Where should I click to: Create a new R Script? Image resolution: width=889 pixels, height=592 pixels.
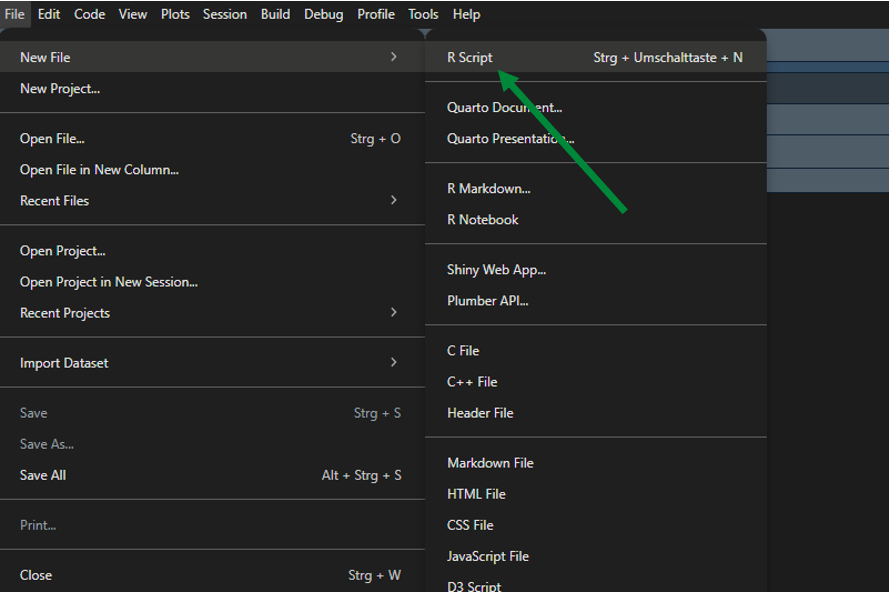(596, 57)
